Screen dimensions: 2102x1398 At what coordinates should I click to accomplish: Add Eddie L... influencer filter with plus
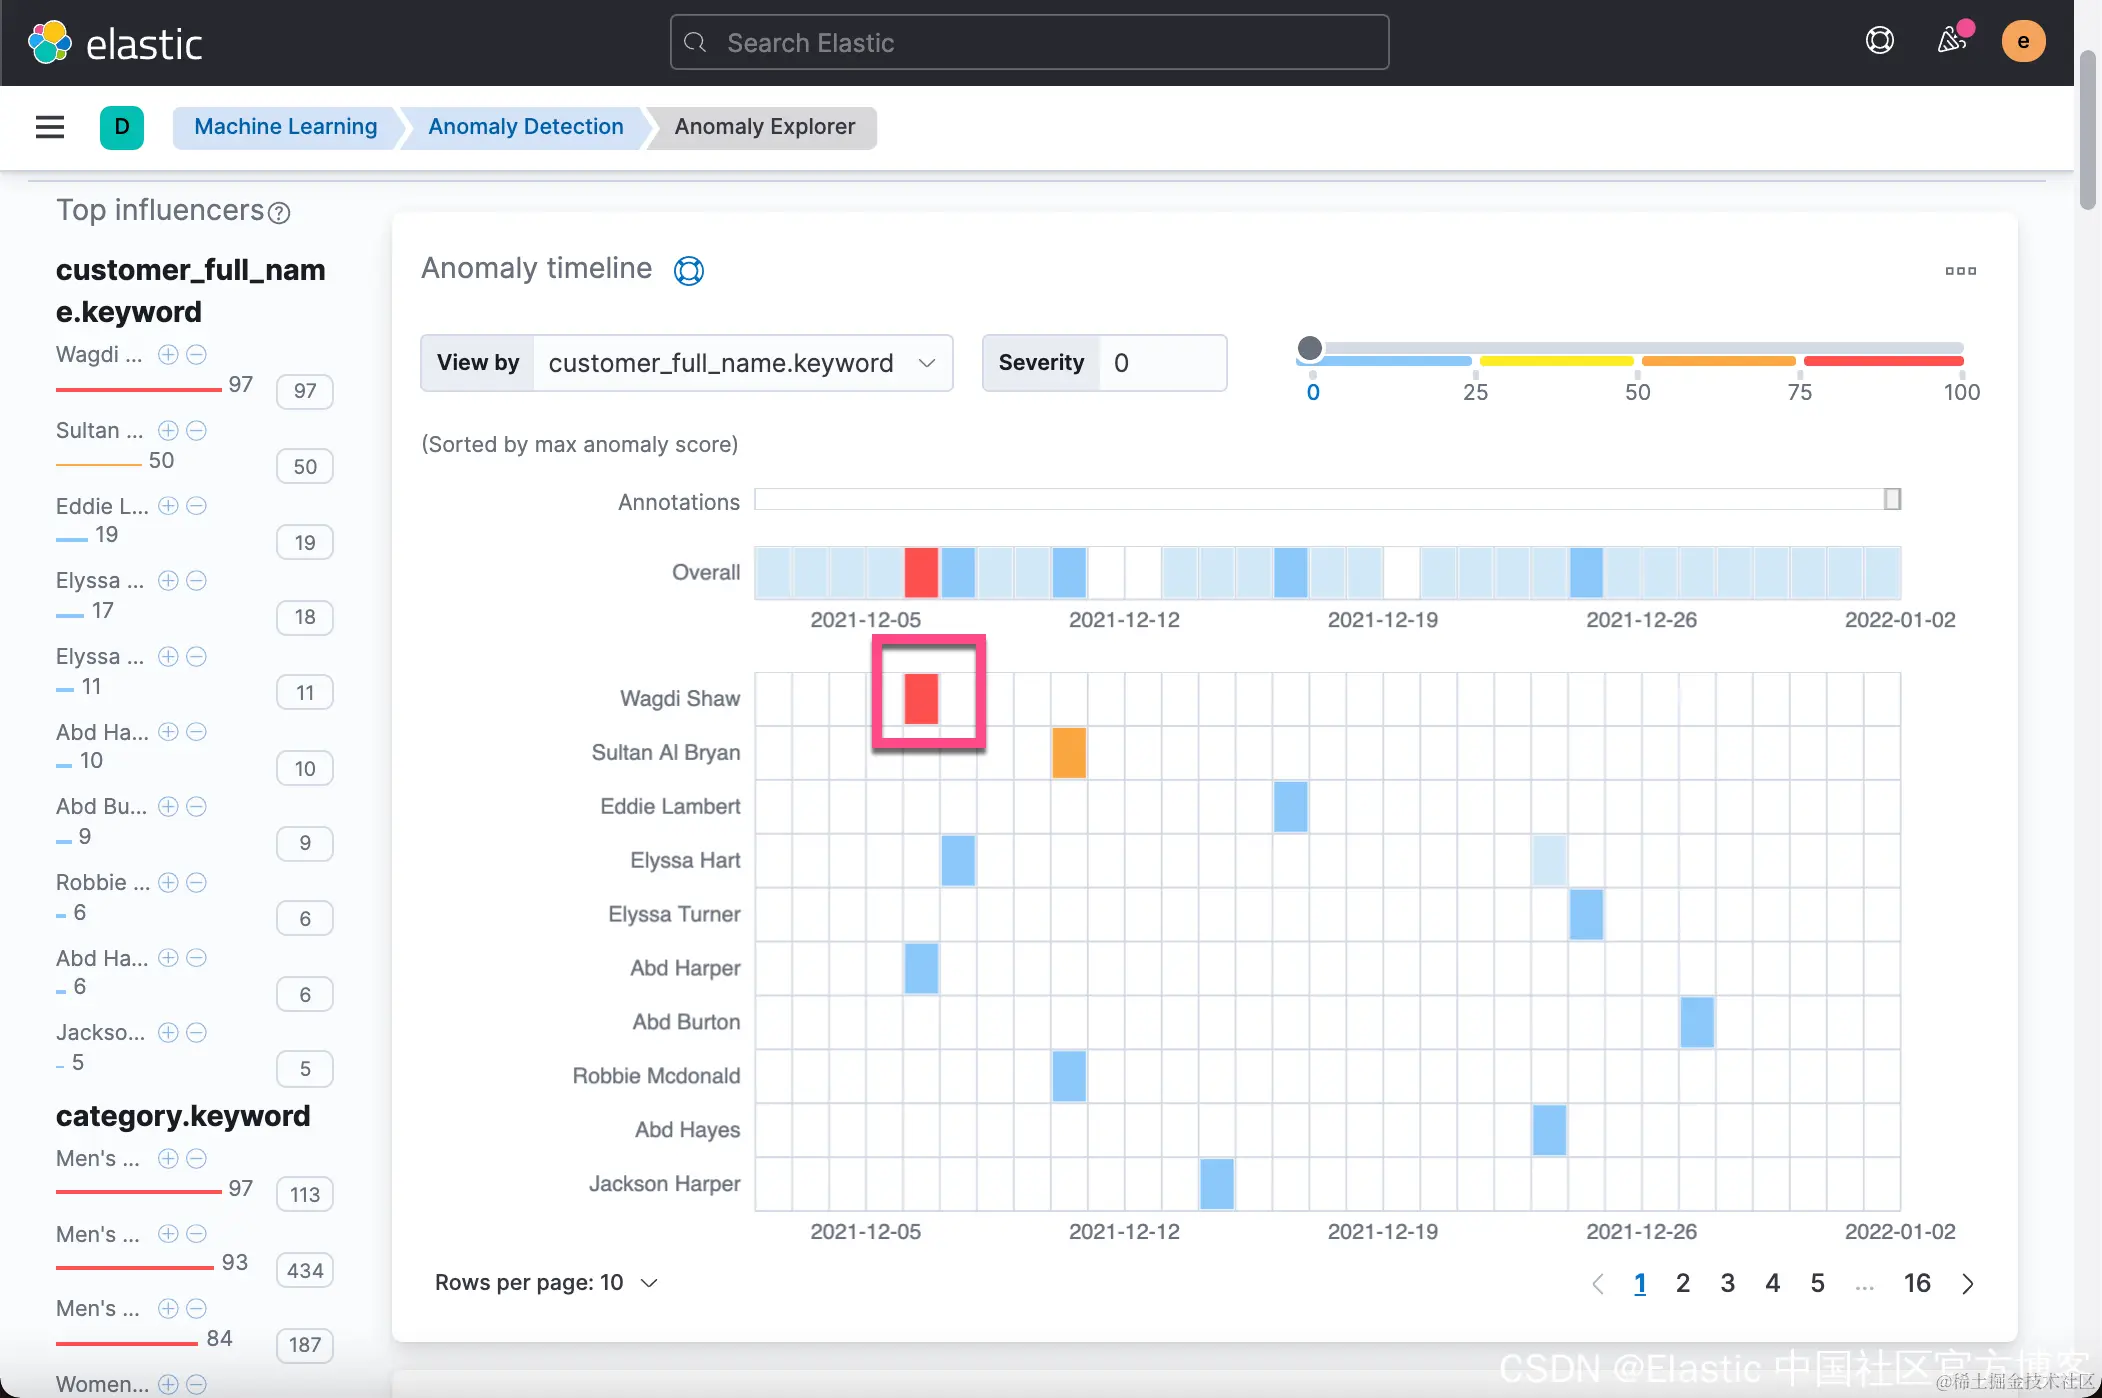coord(168,505)
